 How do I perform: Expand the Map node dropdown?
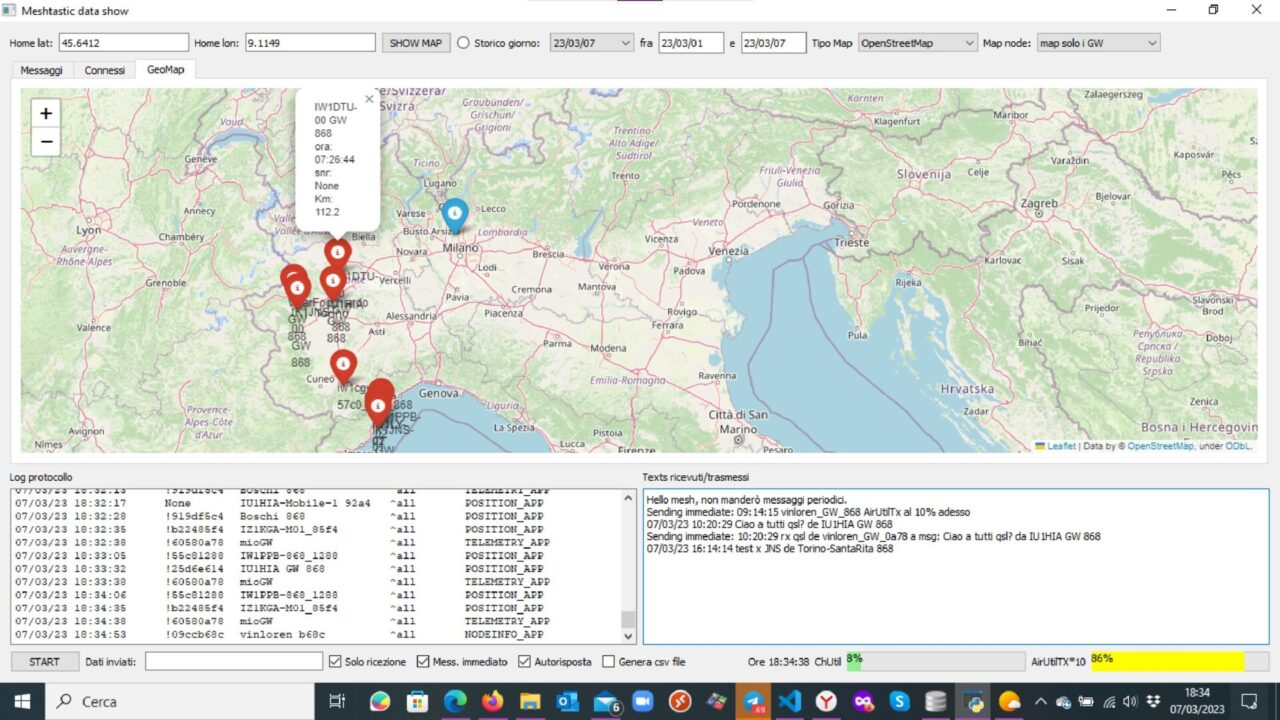pos(1097,43)
